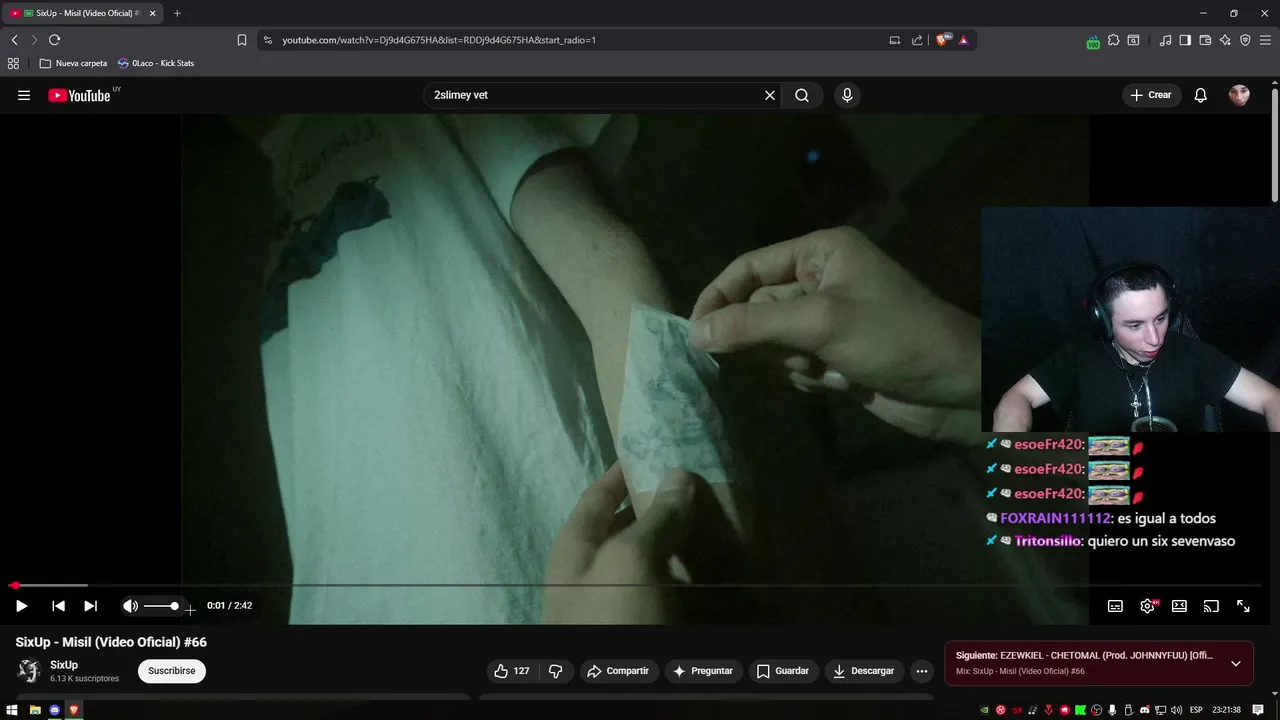Focus the browser address bar URL
The height and width of the screenshot is (720, 1280).
[x=439, y=40]
